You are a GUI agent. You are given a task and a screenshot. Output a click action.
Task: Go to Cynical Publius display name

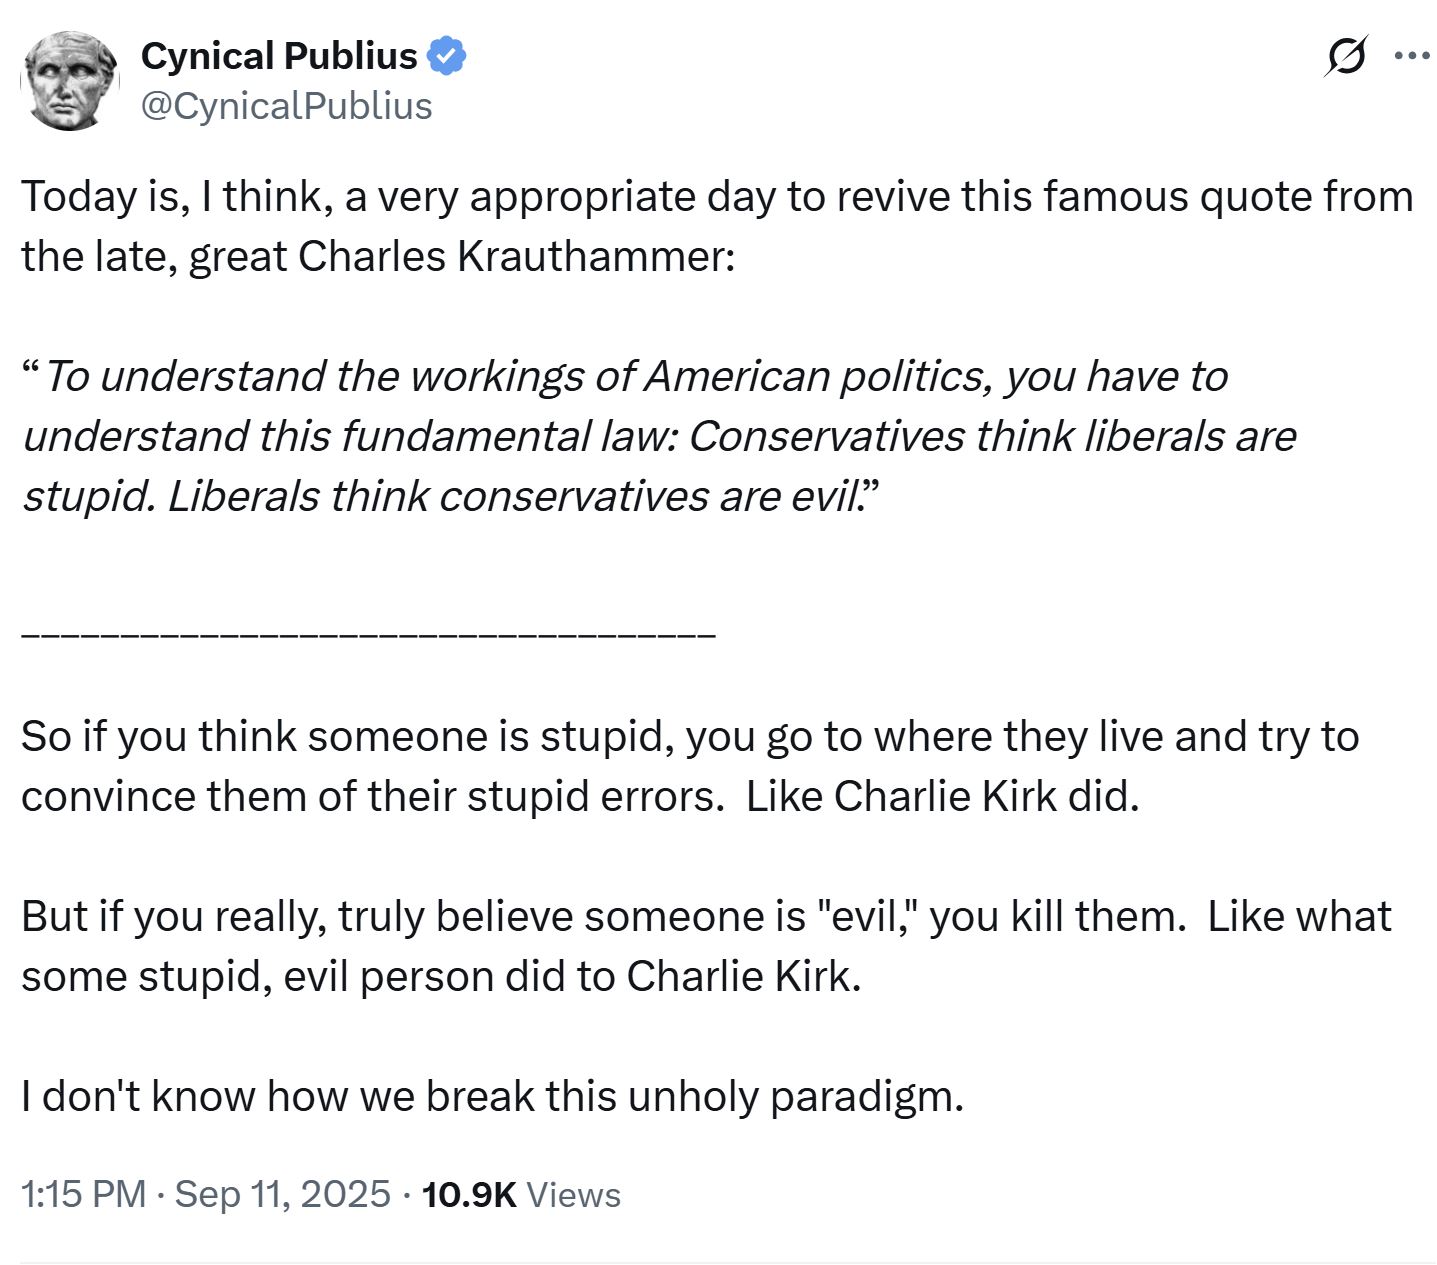coord(279,56)
